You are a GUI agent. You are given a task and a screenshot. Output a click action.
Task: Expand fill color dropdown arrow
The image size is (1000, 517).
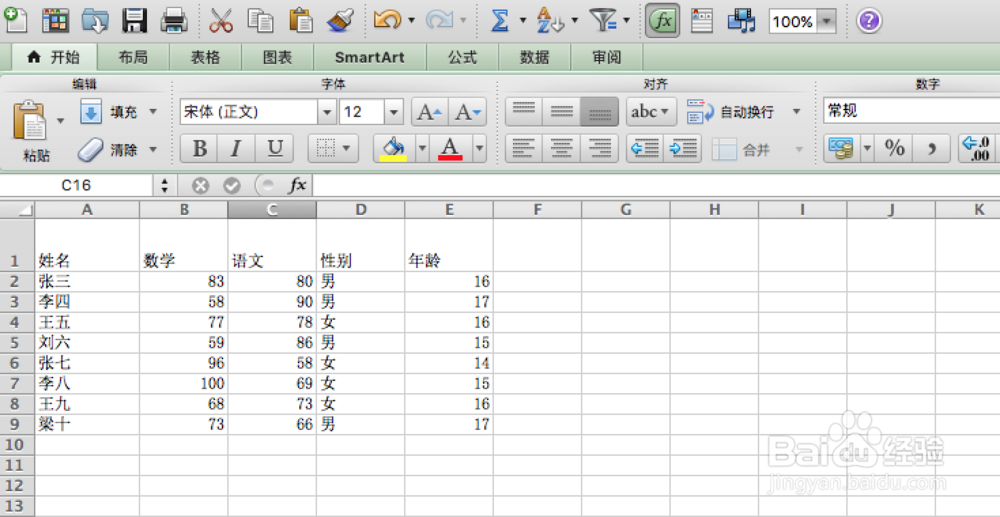(x=422, y=149)
